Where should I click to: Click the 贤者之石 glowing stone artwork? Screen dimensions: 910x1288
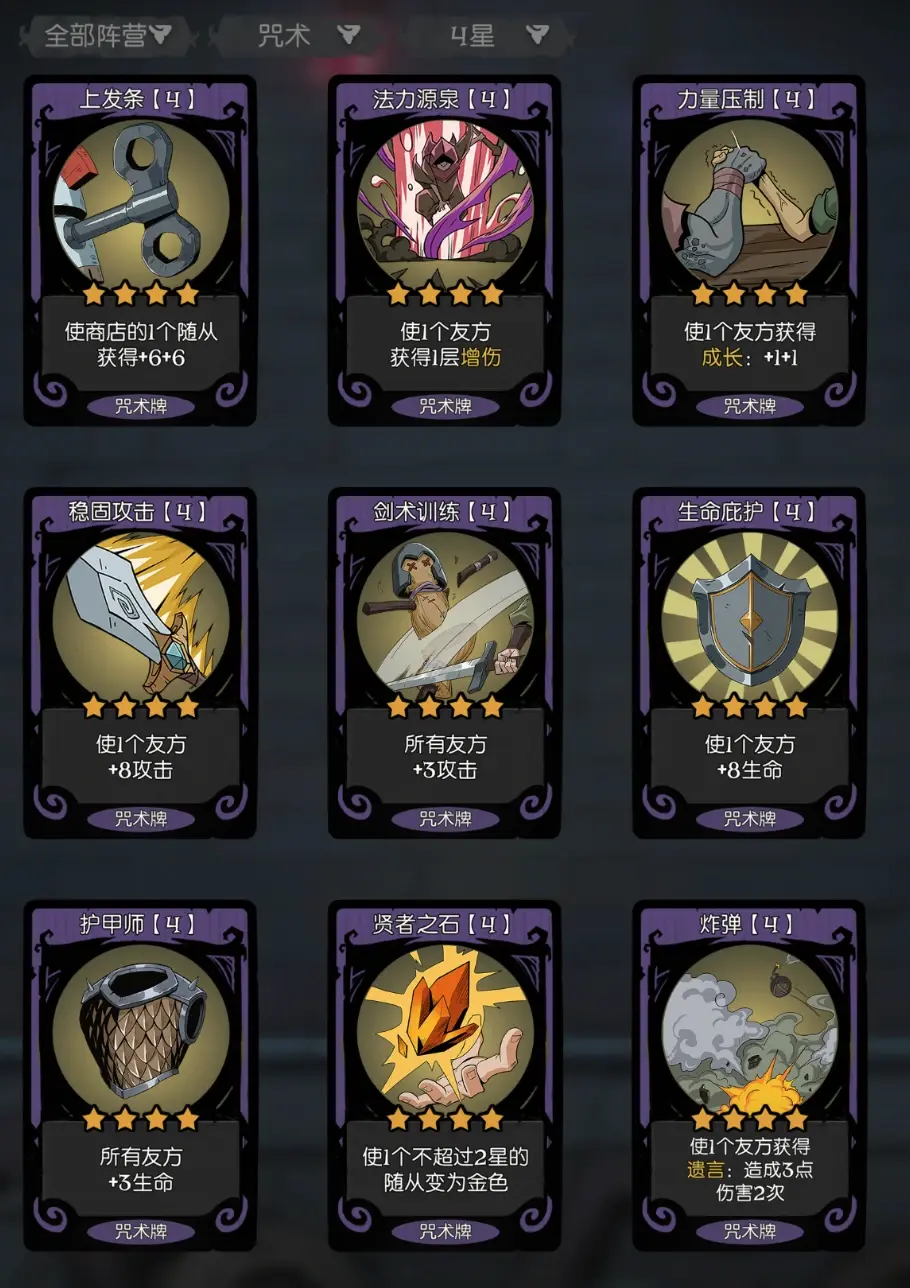(444, 1029)
